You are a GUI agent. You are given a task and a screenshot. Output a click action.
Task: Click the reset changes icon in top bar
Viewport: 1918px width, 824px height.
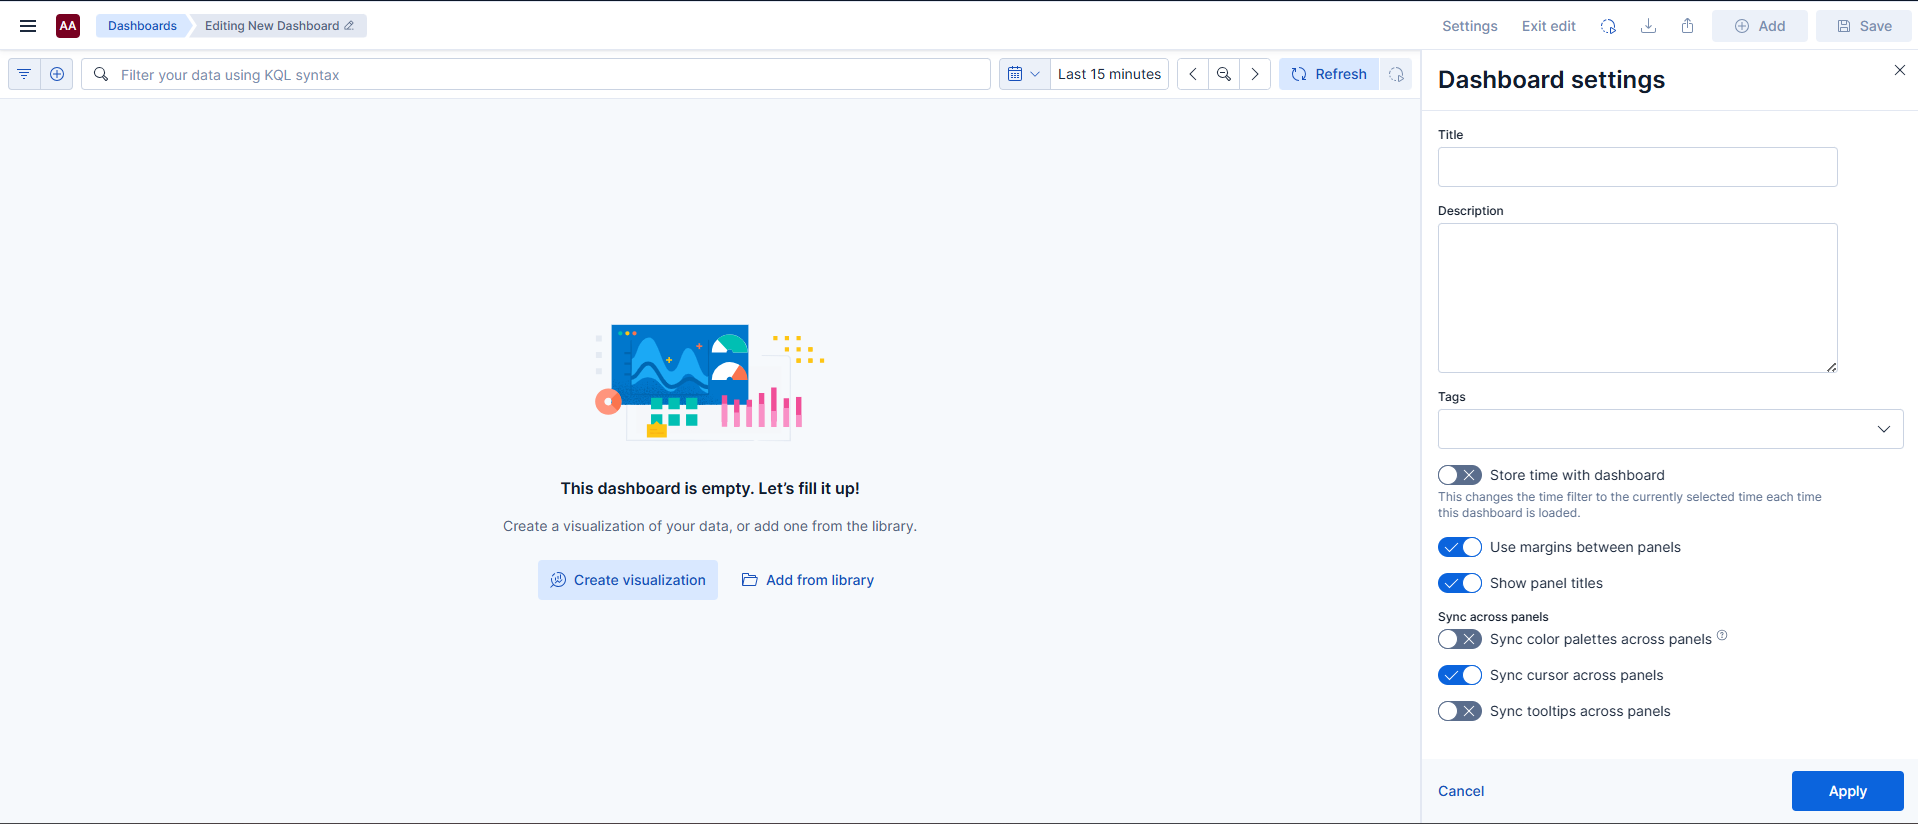(1608, 26)
